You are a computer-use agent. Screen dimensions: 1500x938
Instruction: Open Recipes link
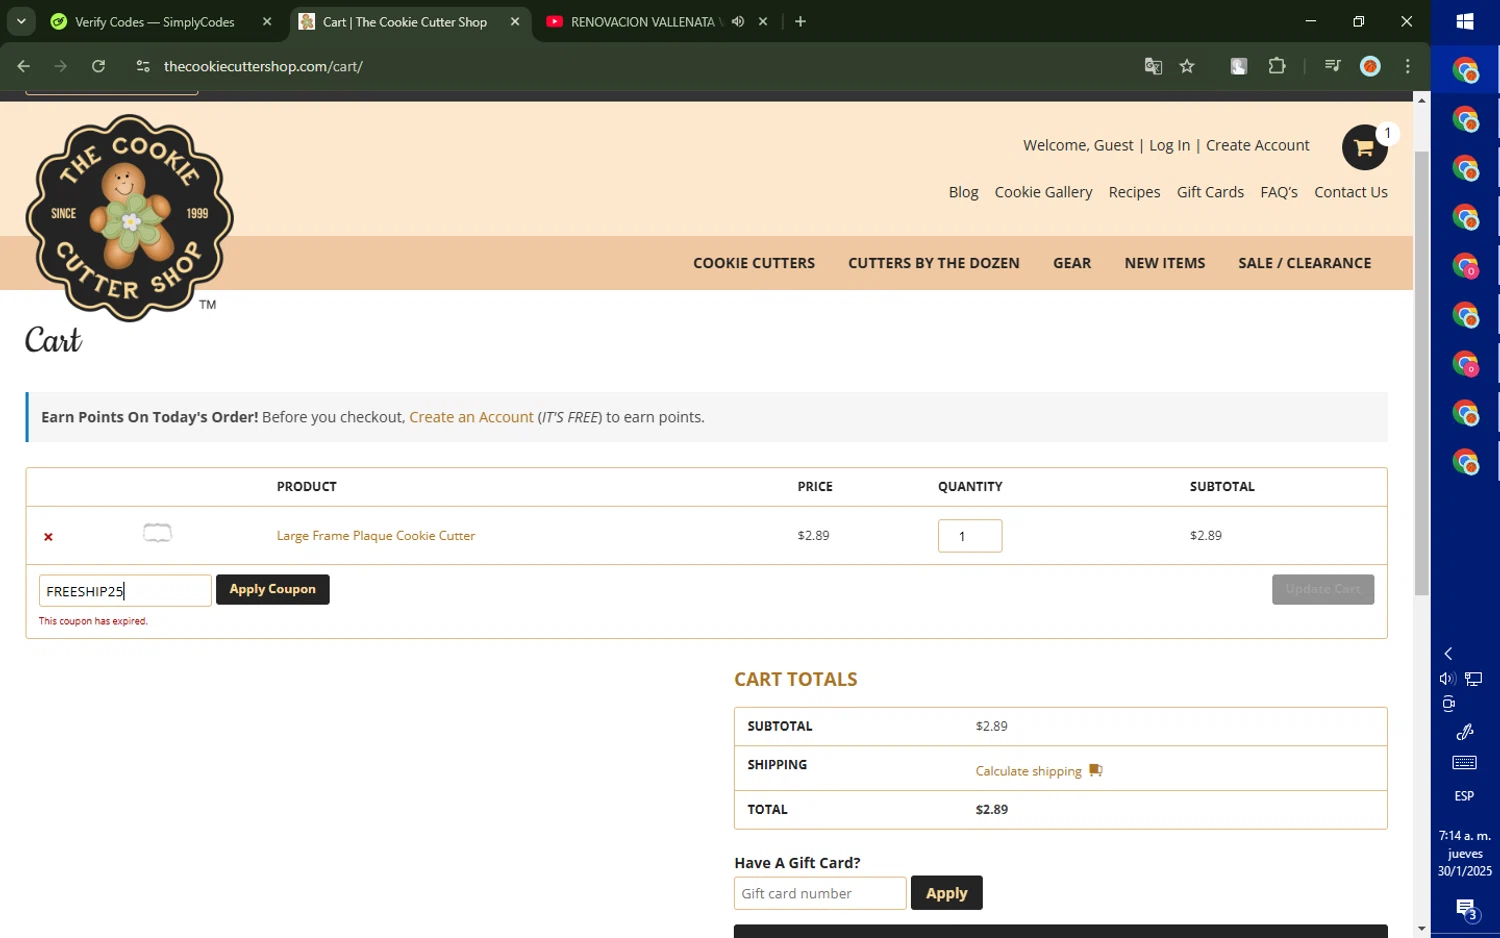tap(1134, 192)
